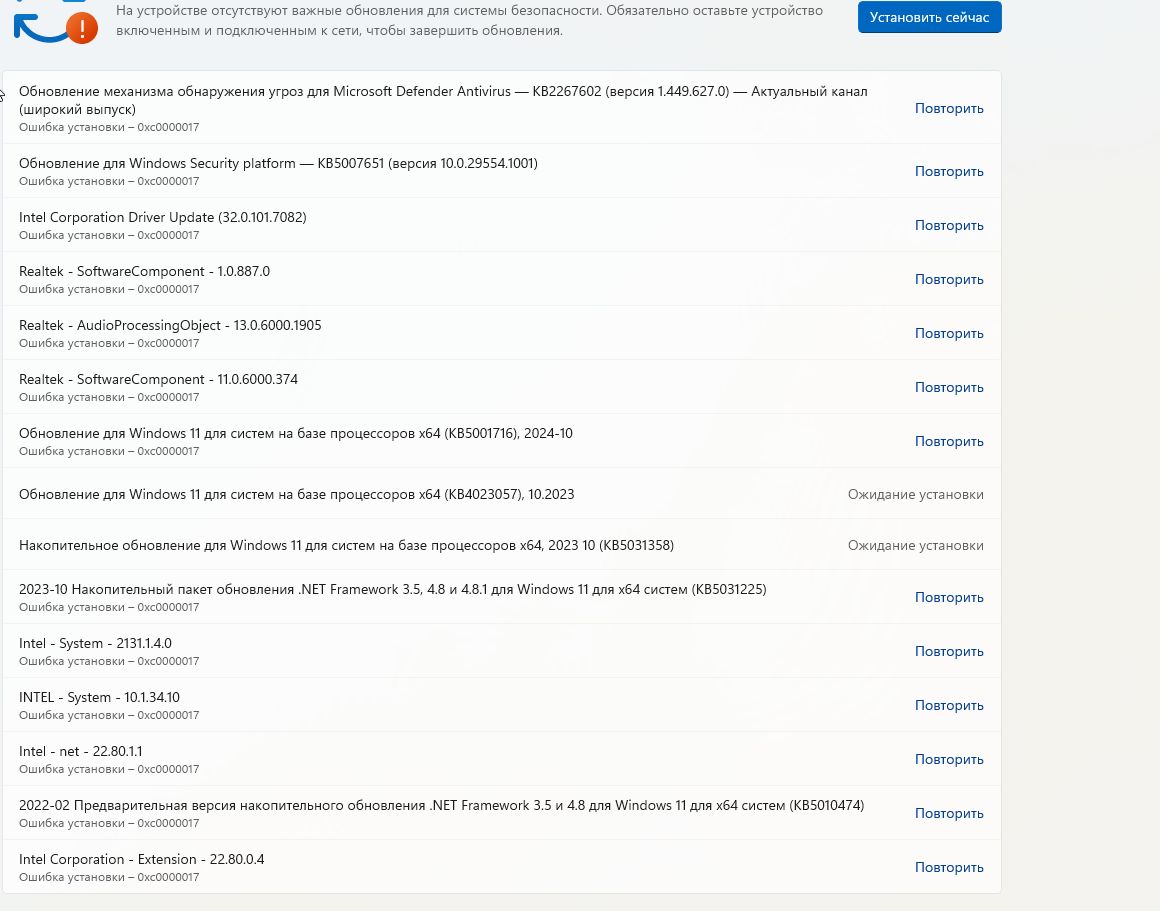Retry the KB5001716 2024-10 update
Image resolution: width=1160 pixels, height=911 pixels.
pos(948,441)
